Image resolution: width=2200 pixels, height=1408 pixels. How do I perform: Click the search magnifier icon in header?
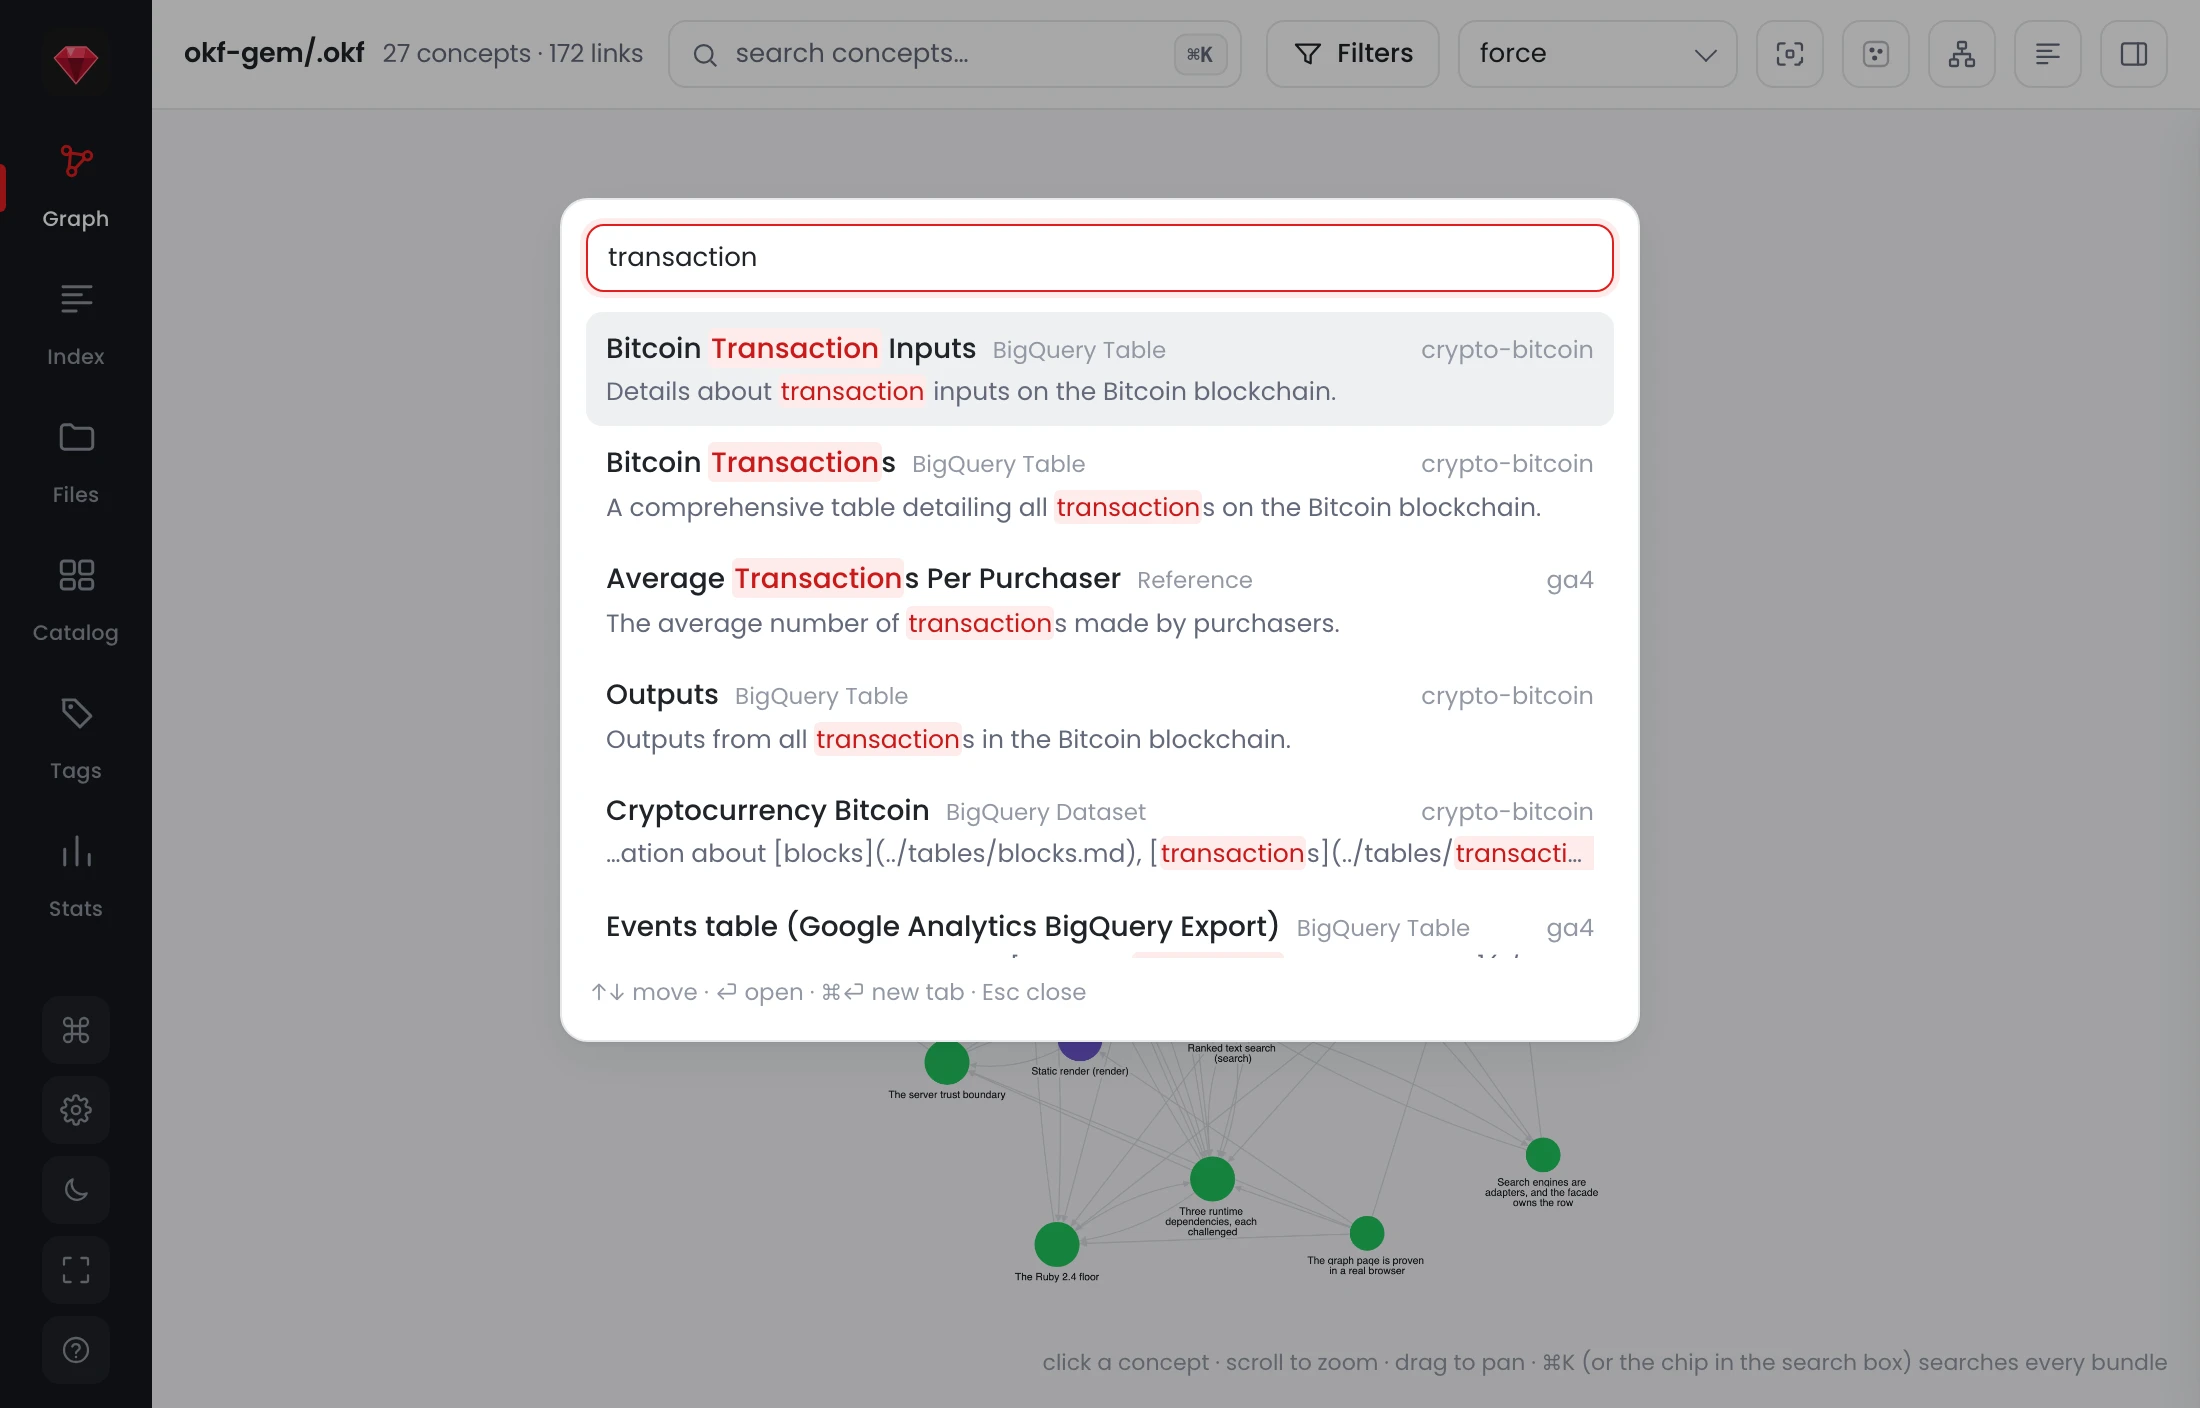[x=705, y=55]
